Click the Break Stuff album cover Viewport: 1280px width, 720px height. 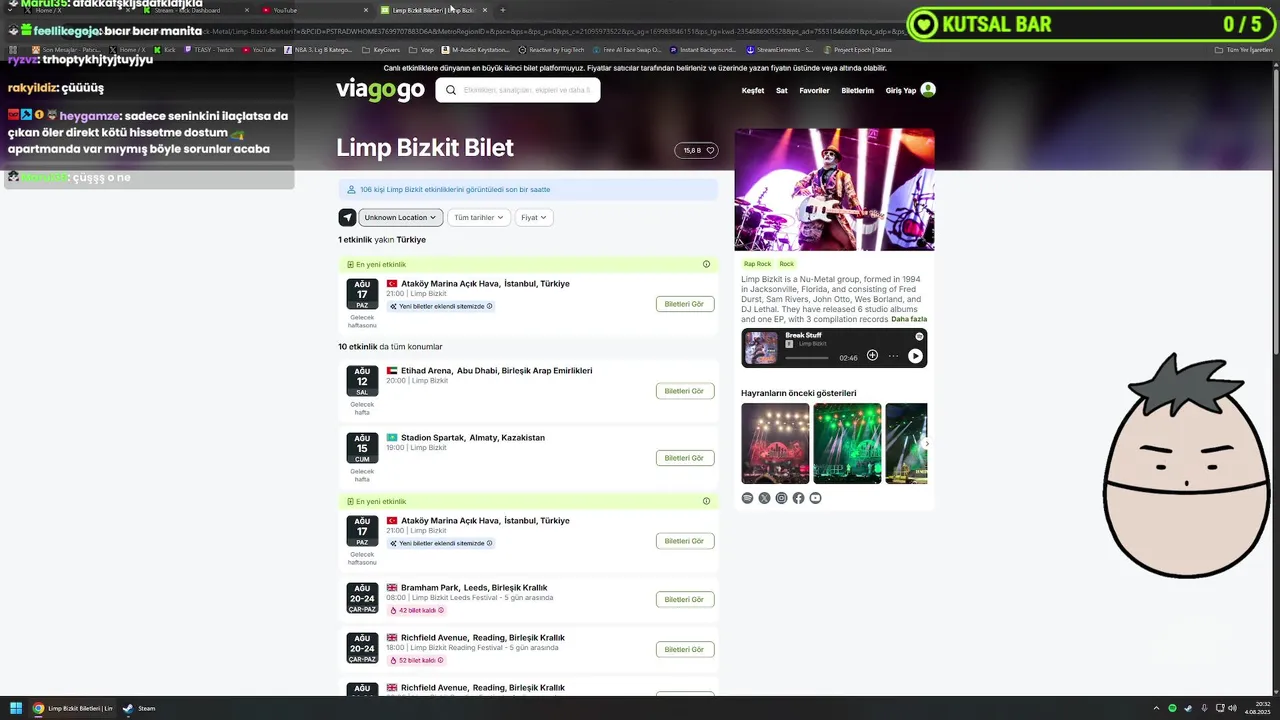tap(761, 347)
